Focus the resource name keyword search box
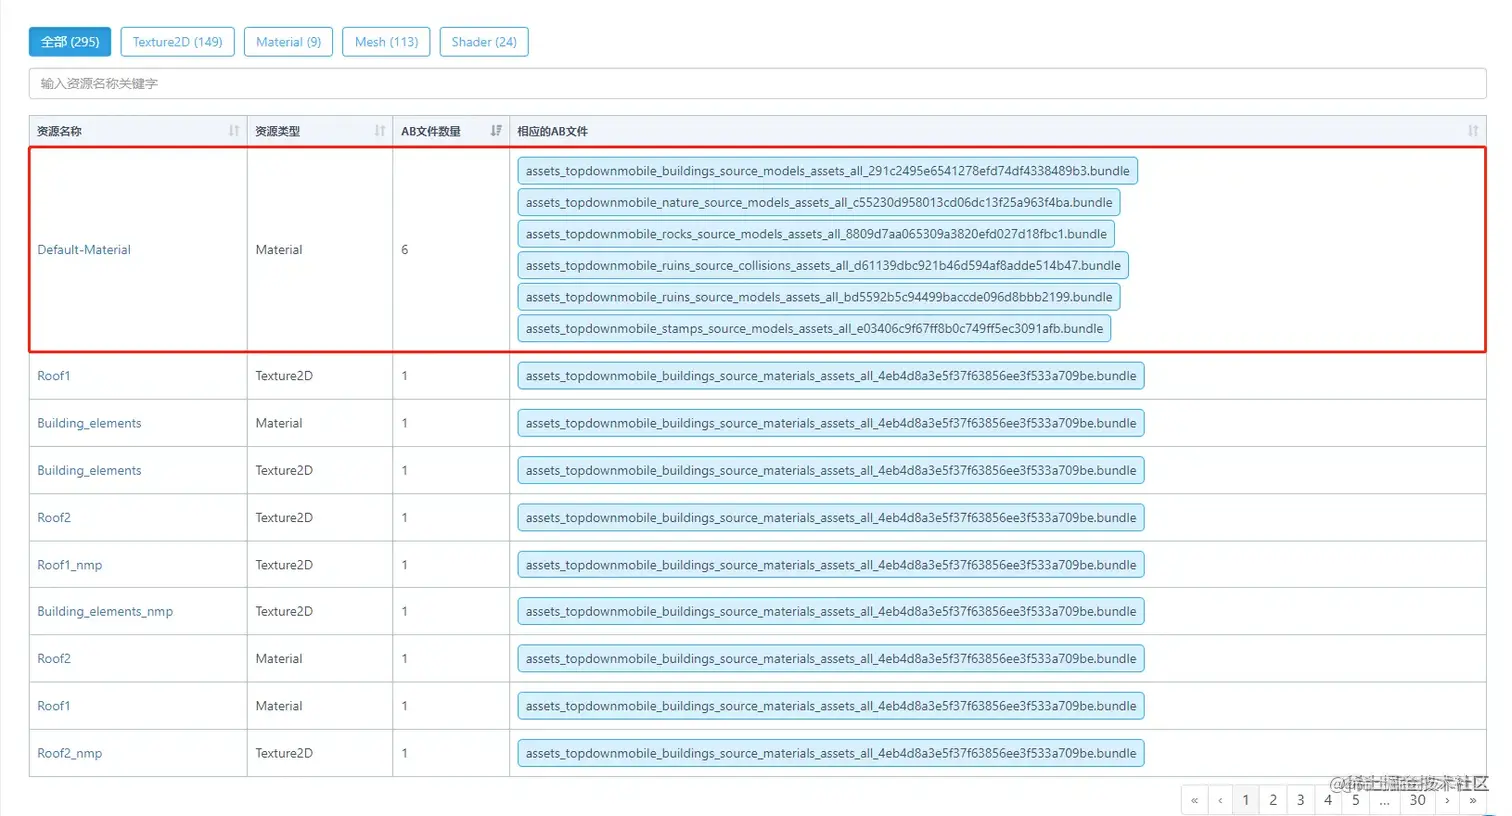 [x=757, y=84]
